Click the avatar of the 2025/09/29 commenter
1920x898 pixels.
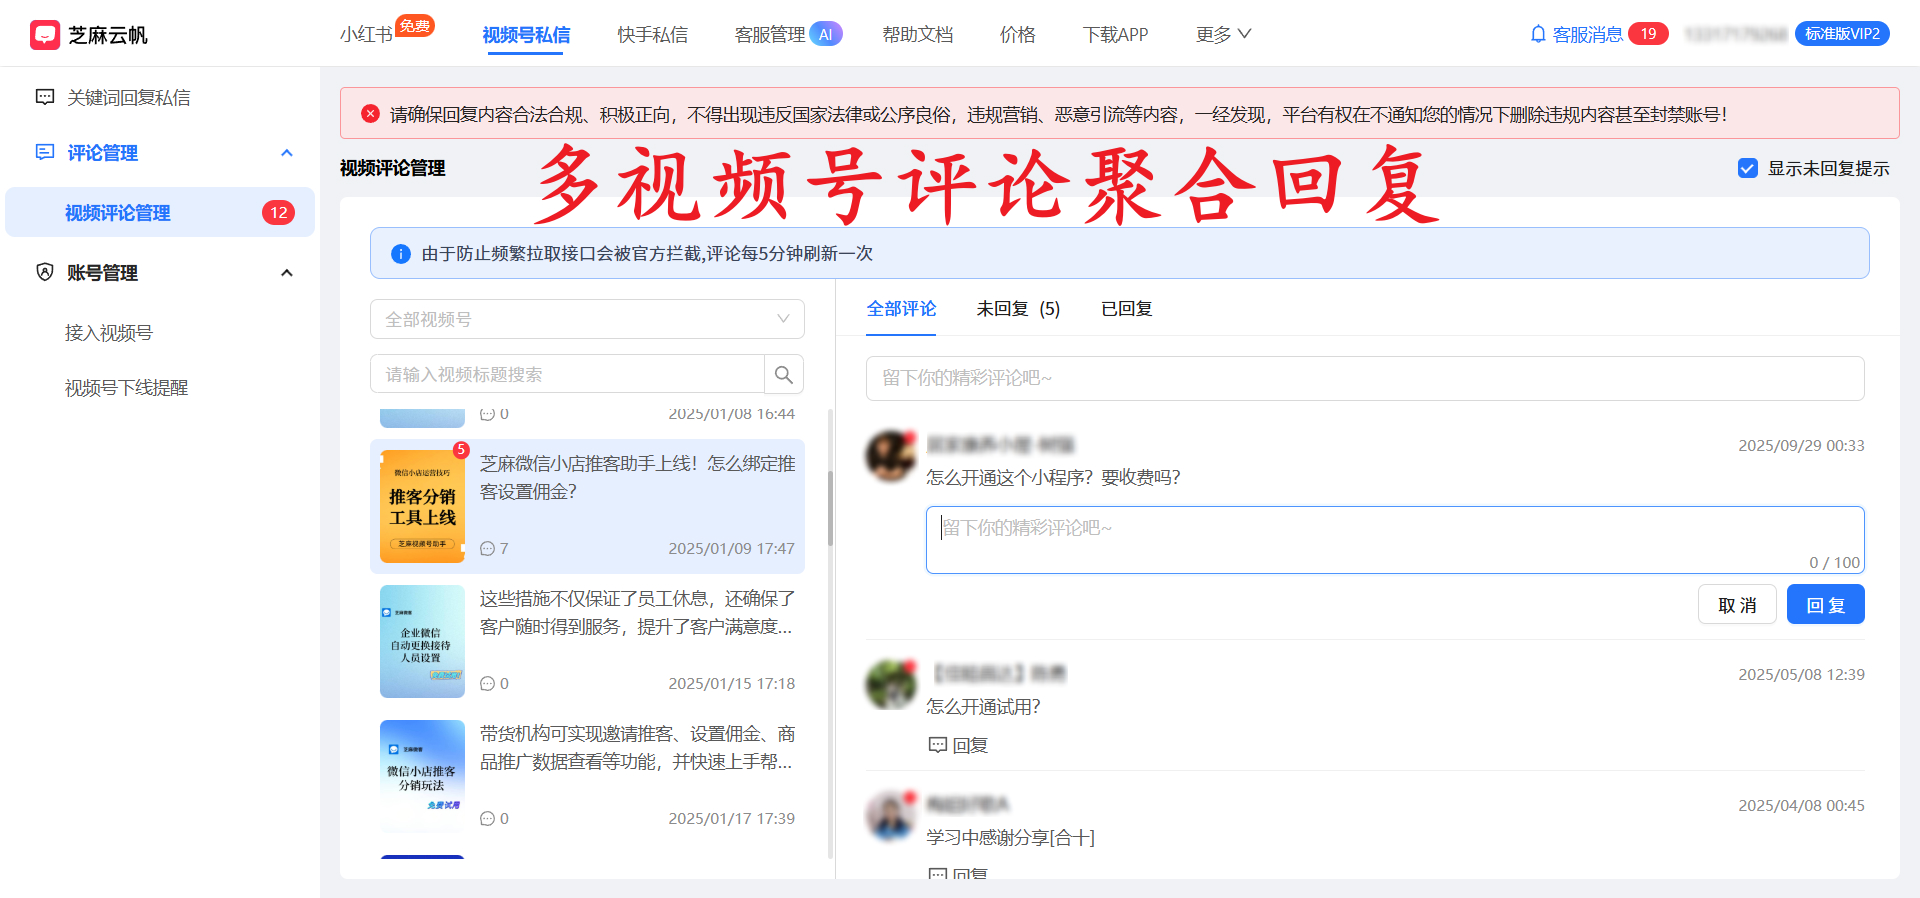tap(890, 457)
